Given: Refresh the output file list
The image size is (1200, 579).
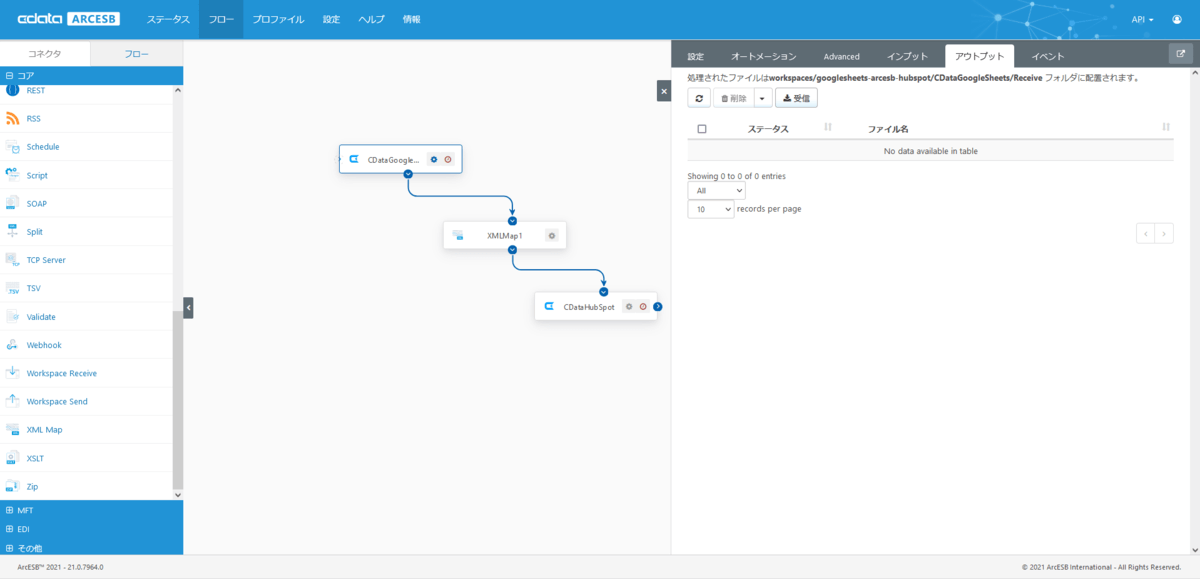Looking at the screenshot, I should tap(699, 98).
